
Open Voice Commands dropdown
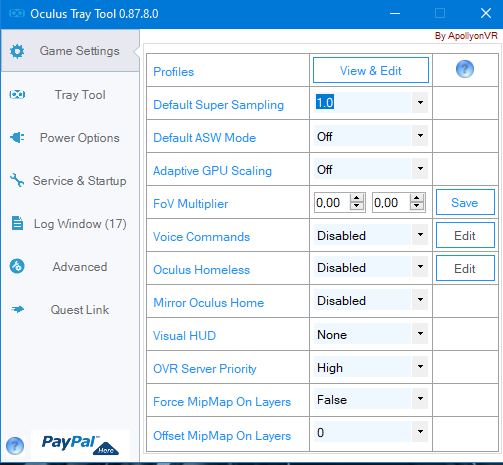point(420,235)
